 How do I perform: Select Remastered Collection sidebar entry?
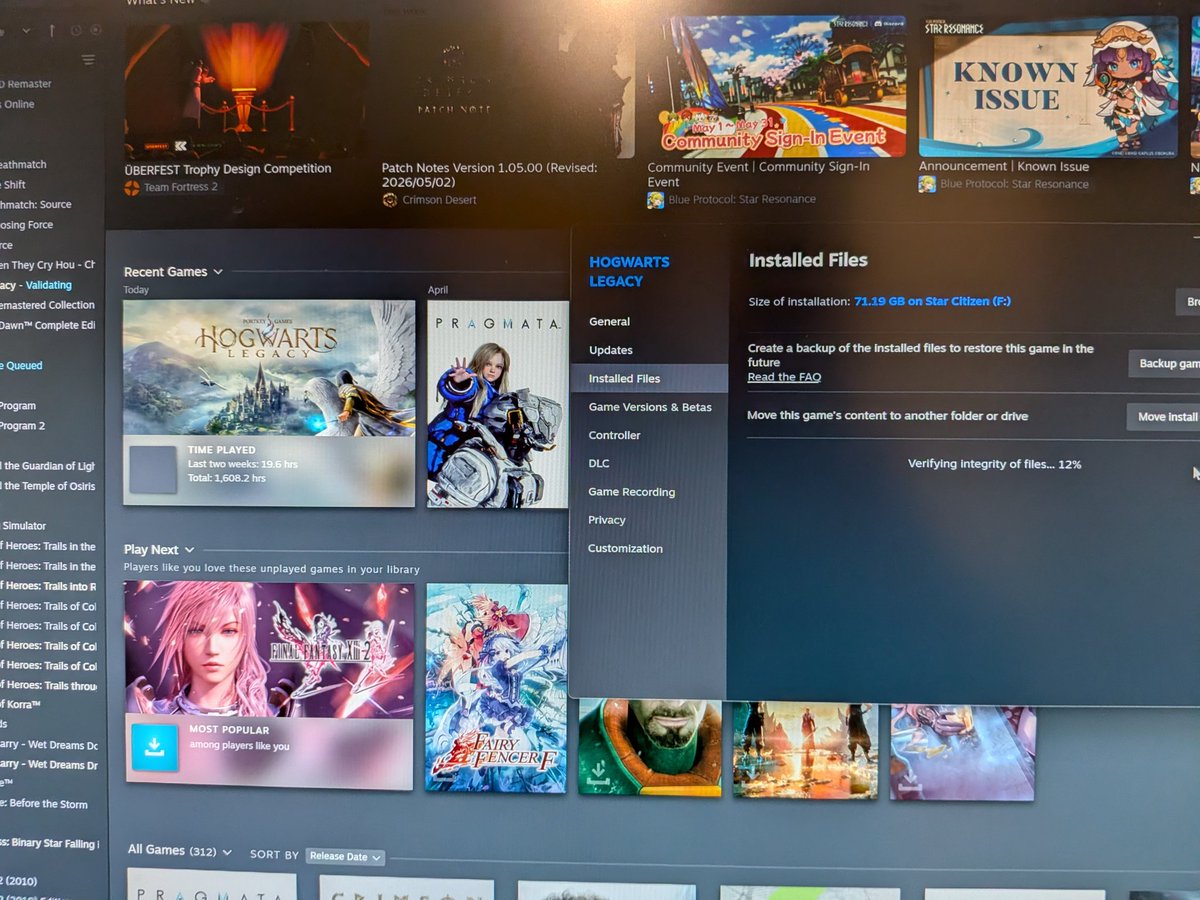(x=47, y=305)
